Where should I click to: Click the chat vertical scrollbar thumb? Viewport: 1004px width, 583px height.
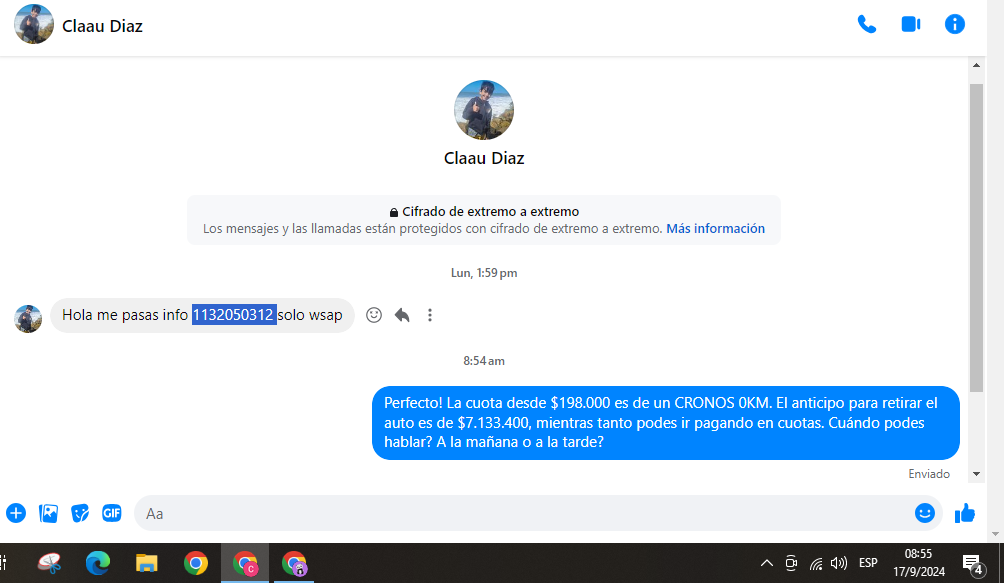pos(976,237)
